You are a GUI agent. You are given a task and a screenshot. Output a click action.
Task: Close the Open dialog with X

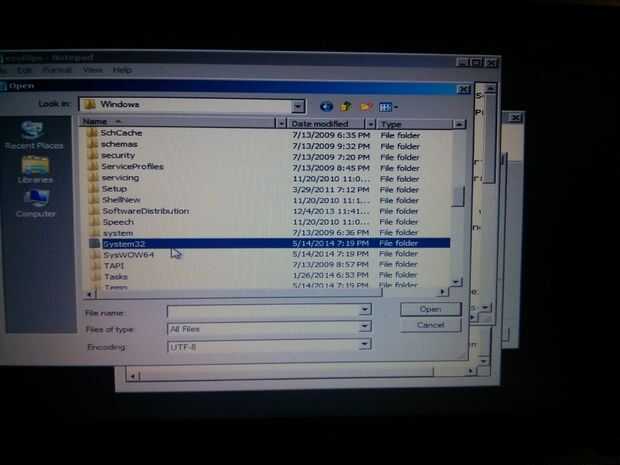click(463, 90)
